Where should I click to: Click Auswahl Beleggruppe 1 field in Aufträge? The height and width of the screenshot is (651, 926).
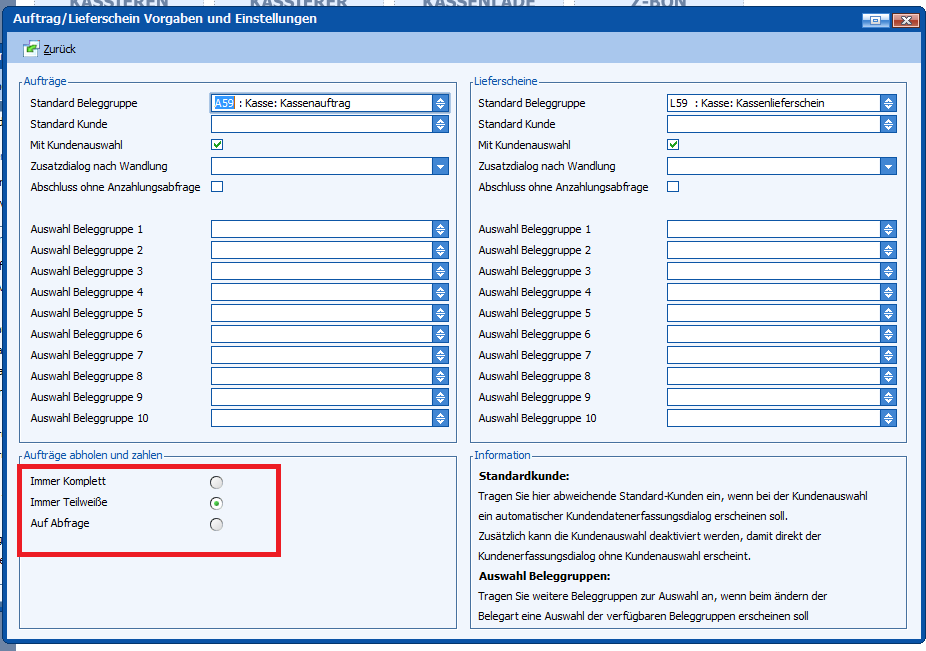(320, 229)
